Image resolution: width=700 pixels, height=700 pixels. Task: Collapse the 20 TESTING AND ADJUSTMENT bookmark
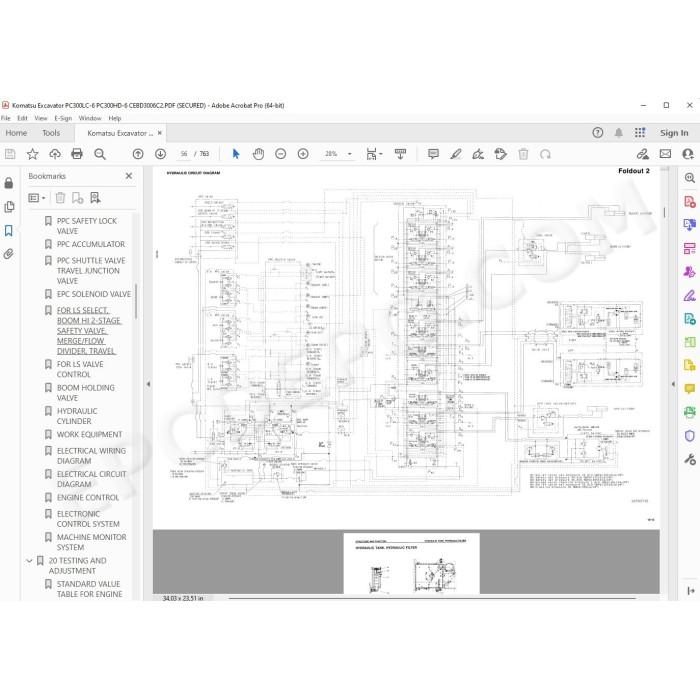[29, 560]
